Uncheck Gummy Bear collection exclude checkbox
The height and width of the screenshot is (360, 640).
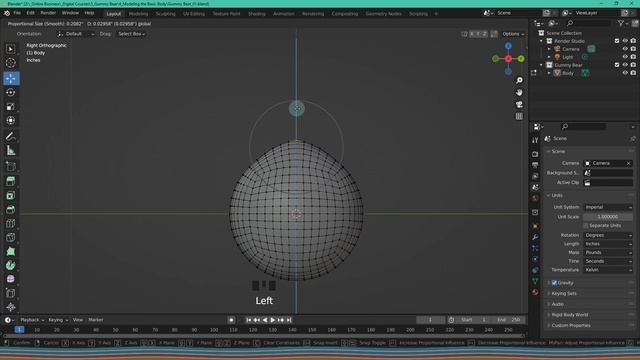[617, 65]
